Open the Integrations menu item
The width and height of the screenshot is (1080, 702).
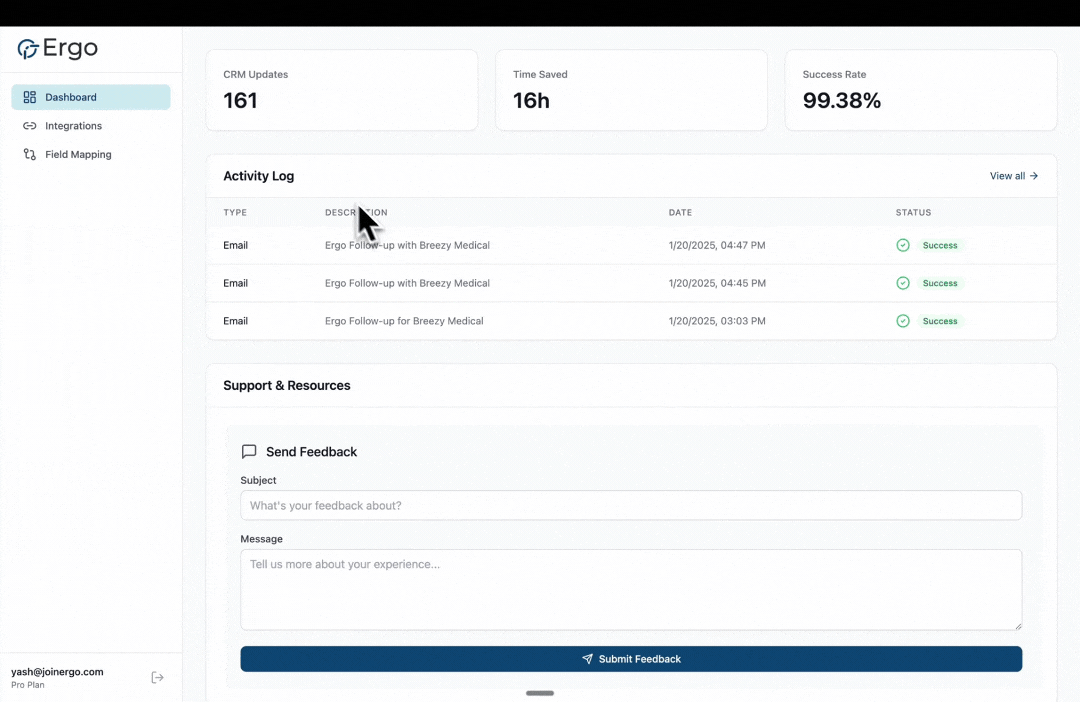(73, 126)
